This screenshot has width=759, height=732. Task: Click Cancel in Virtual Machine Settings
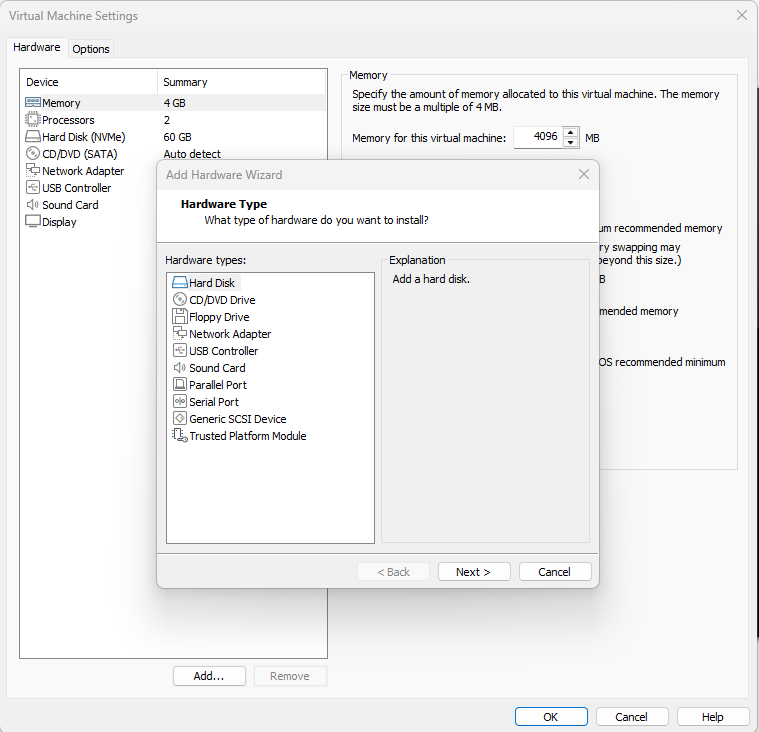[632, 717]
